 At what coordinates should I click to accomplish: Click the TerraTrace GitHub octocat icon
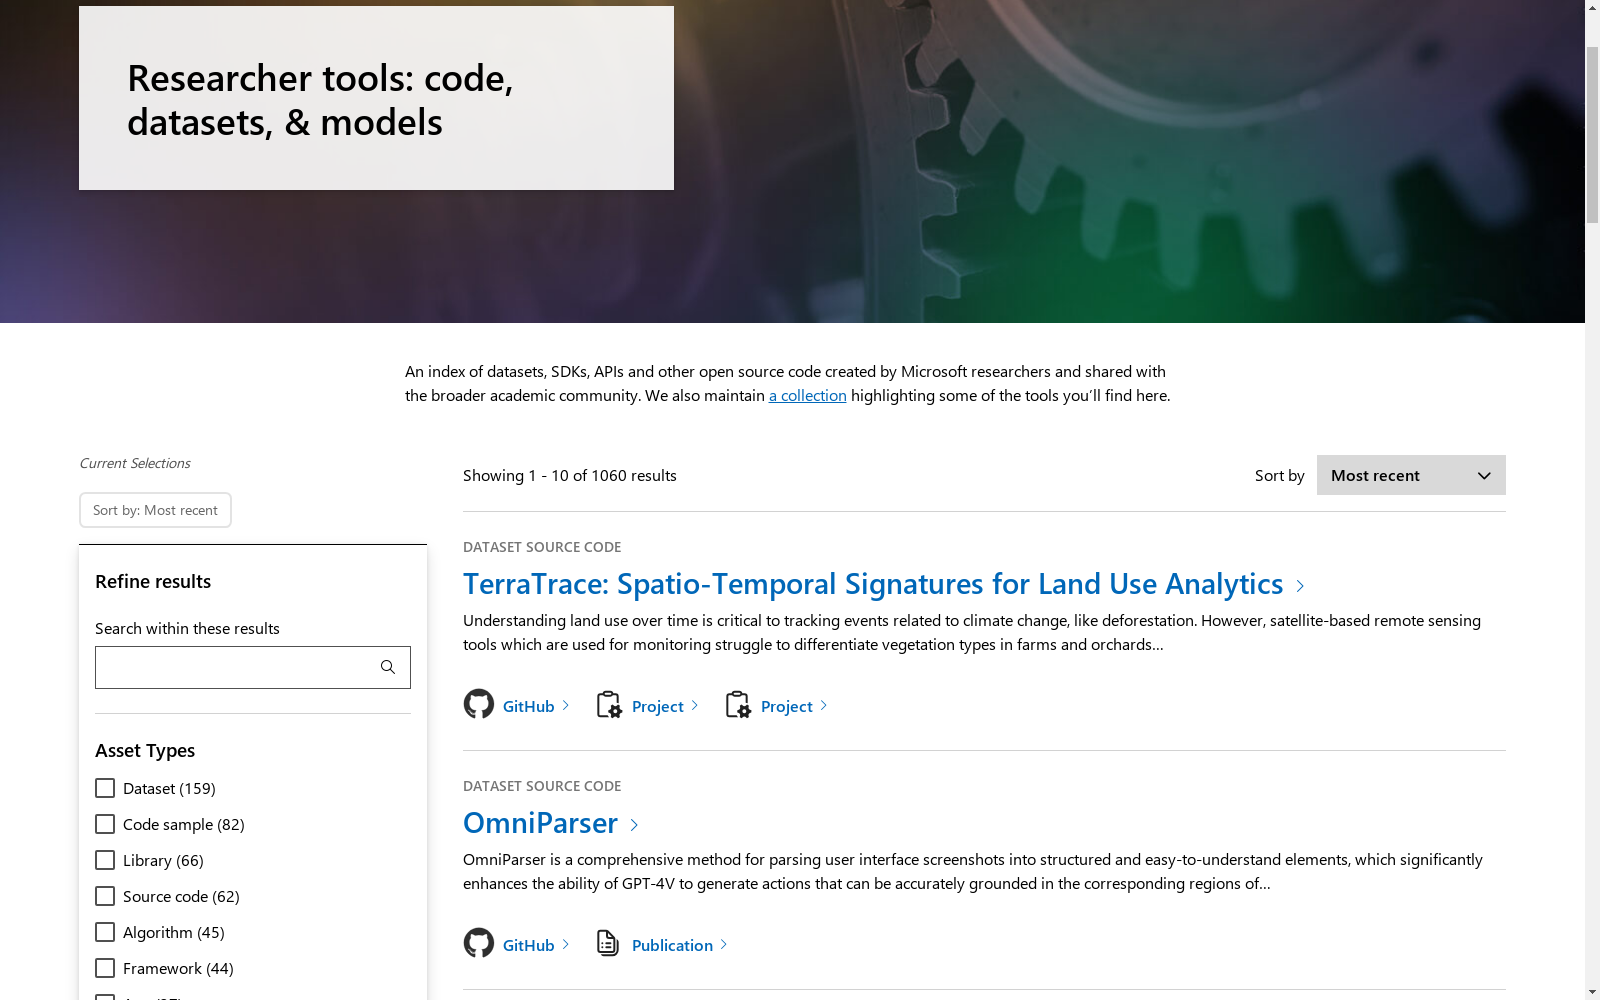(479, 704)
